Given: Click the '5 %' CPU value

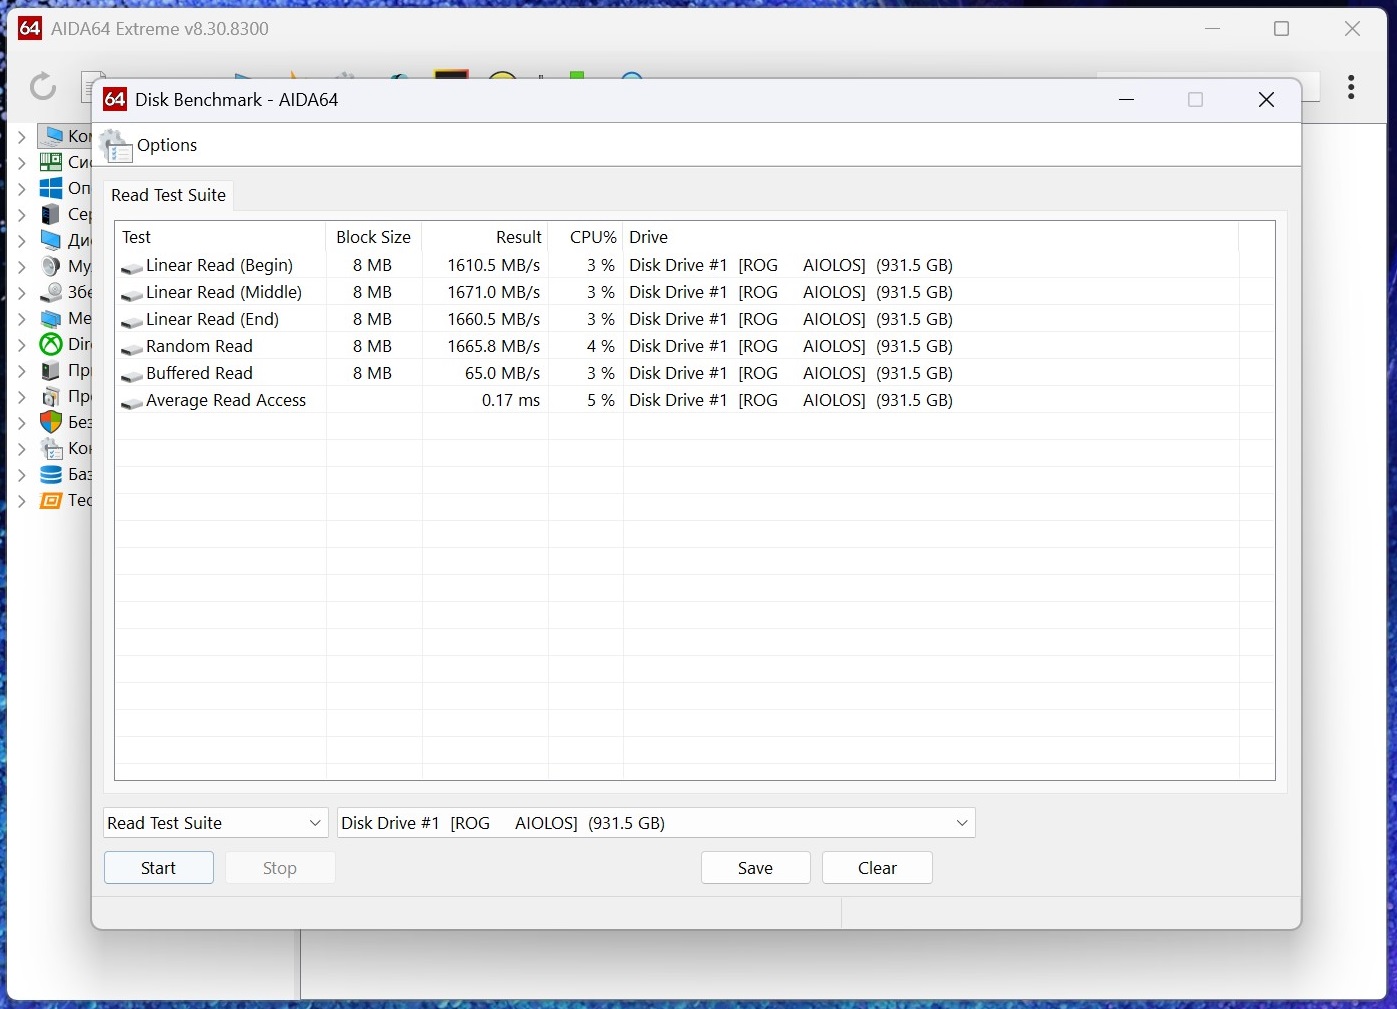Looking at the screenshot, I should (601, 400).
